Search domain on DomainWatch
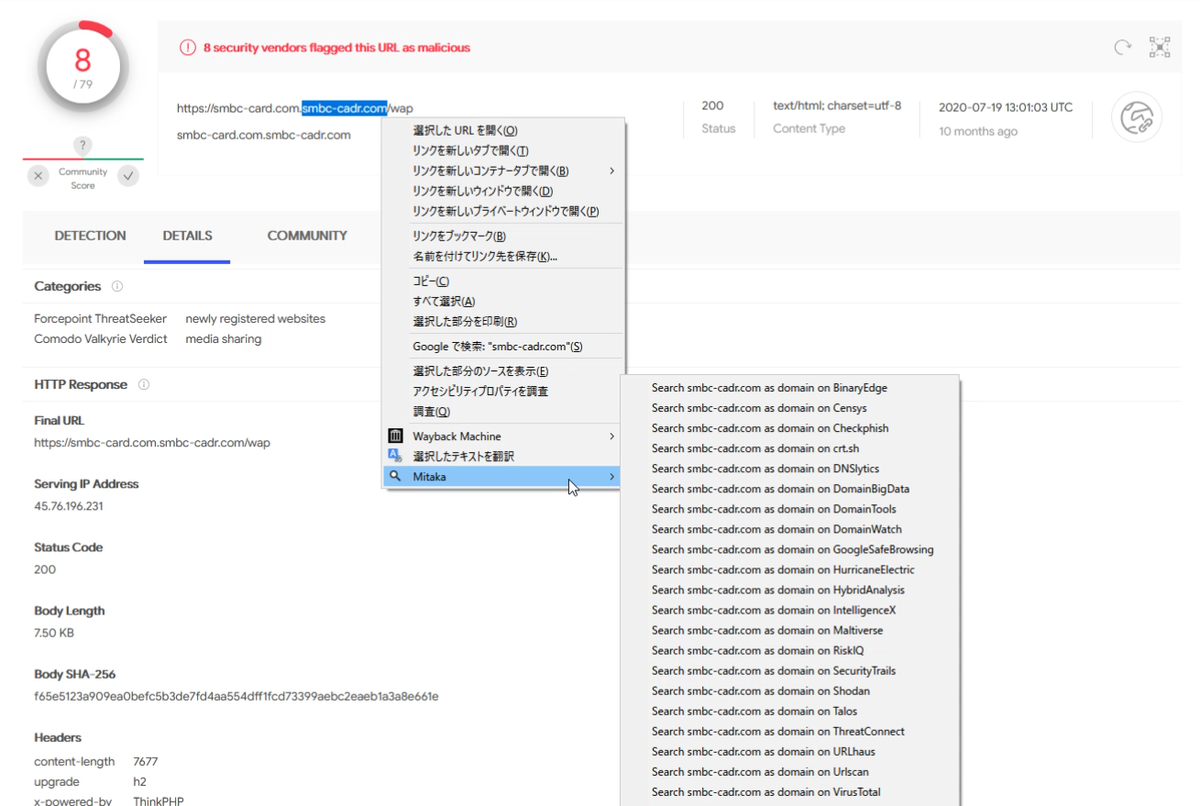The height and width of the screenshot is (806, 1200). 790,529
